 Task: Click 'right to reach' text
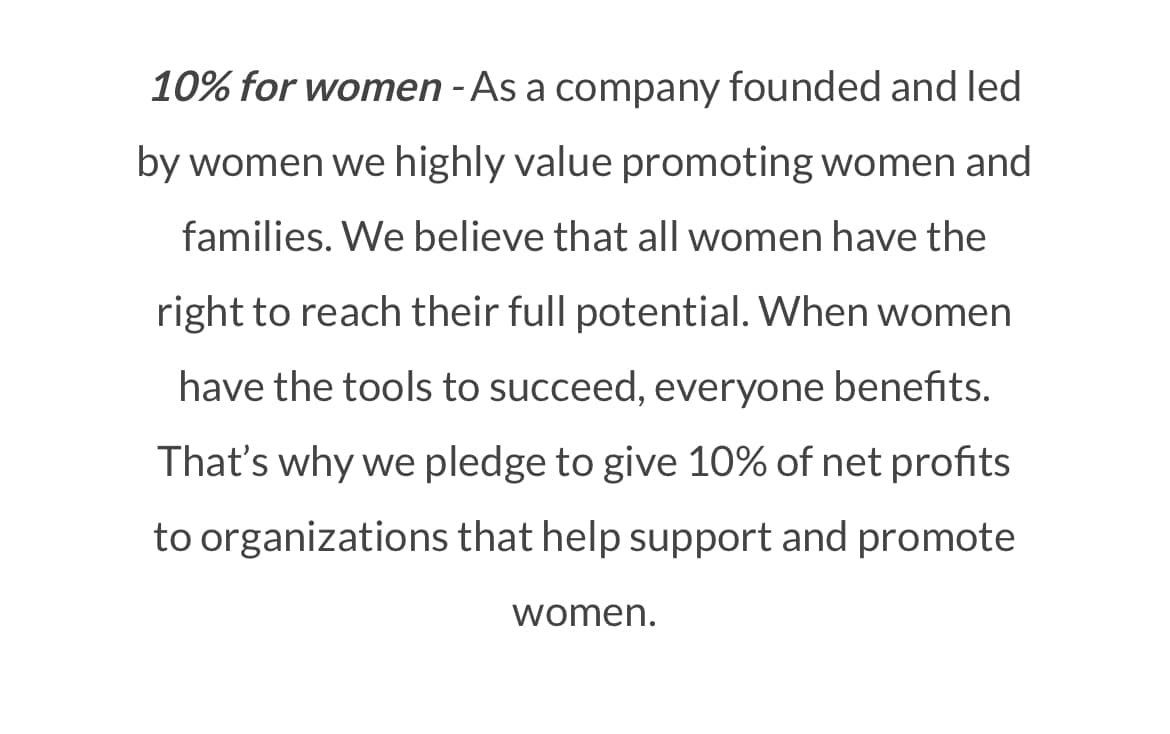click(x=279, y=313)
